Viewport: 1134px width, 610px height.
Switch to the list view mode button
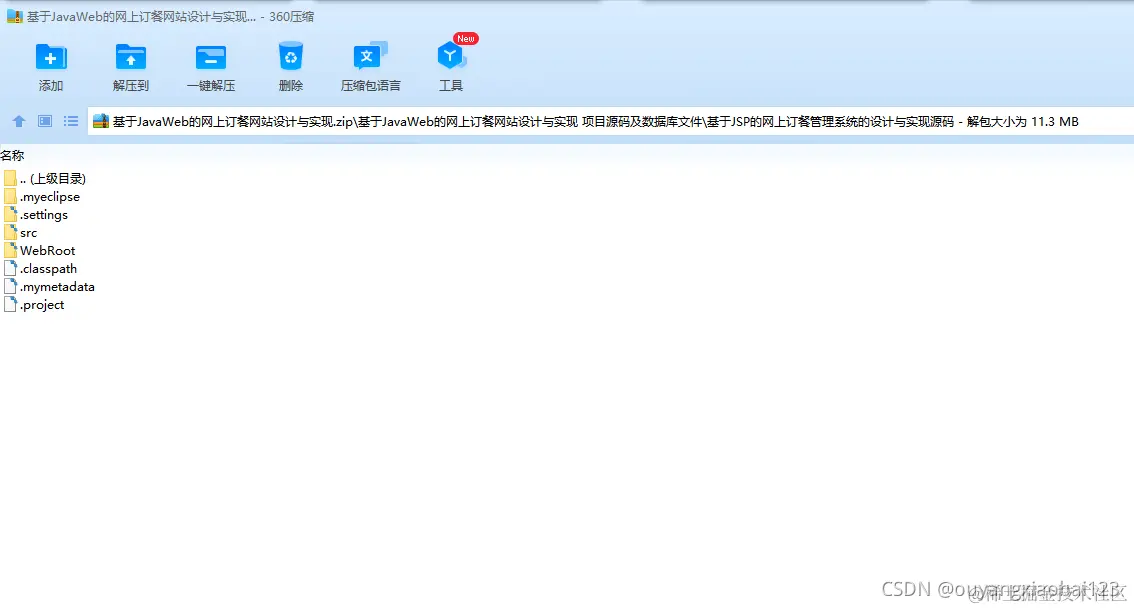pos(71,121)
